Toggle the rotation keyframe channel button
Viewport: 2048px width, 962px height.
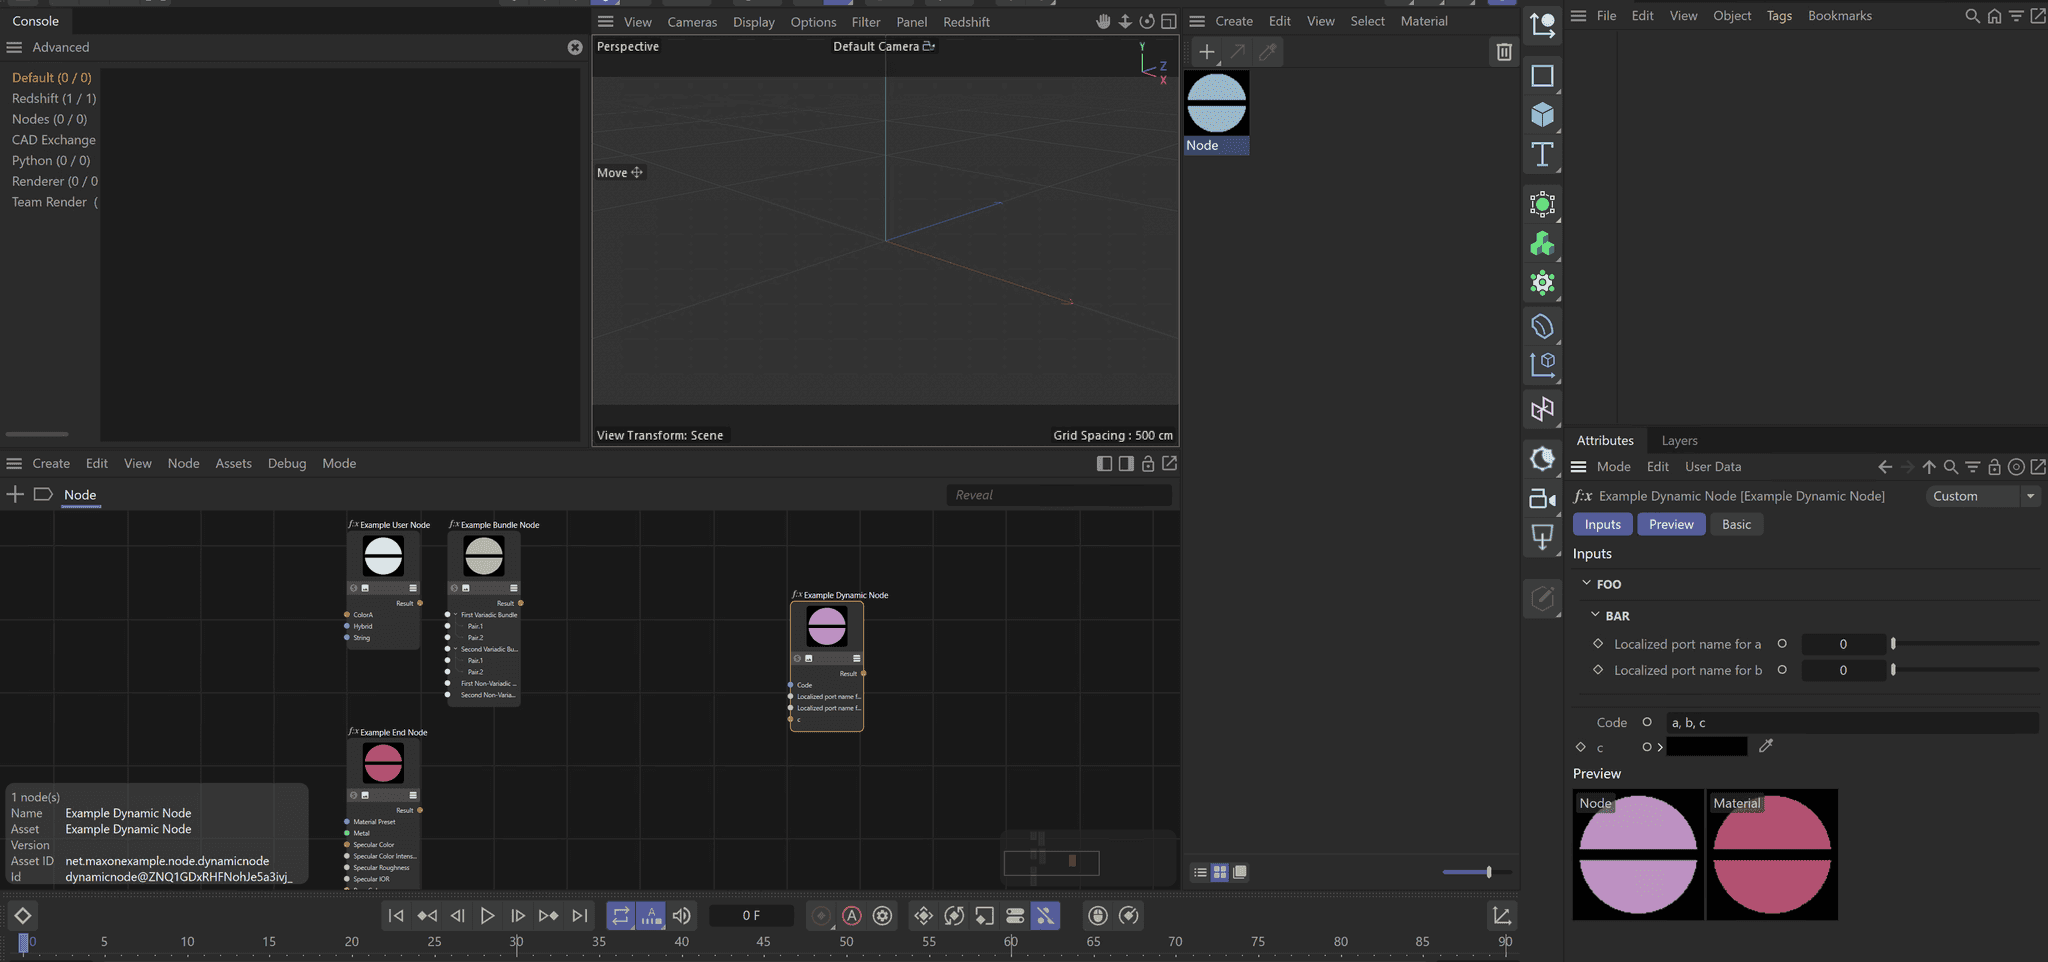pos(954,916)
